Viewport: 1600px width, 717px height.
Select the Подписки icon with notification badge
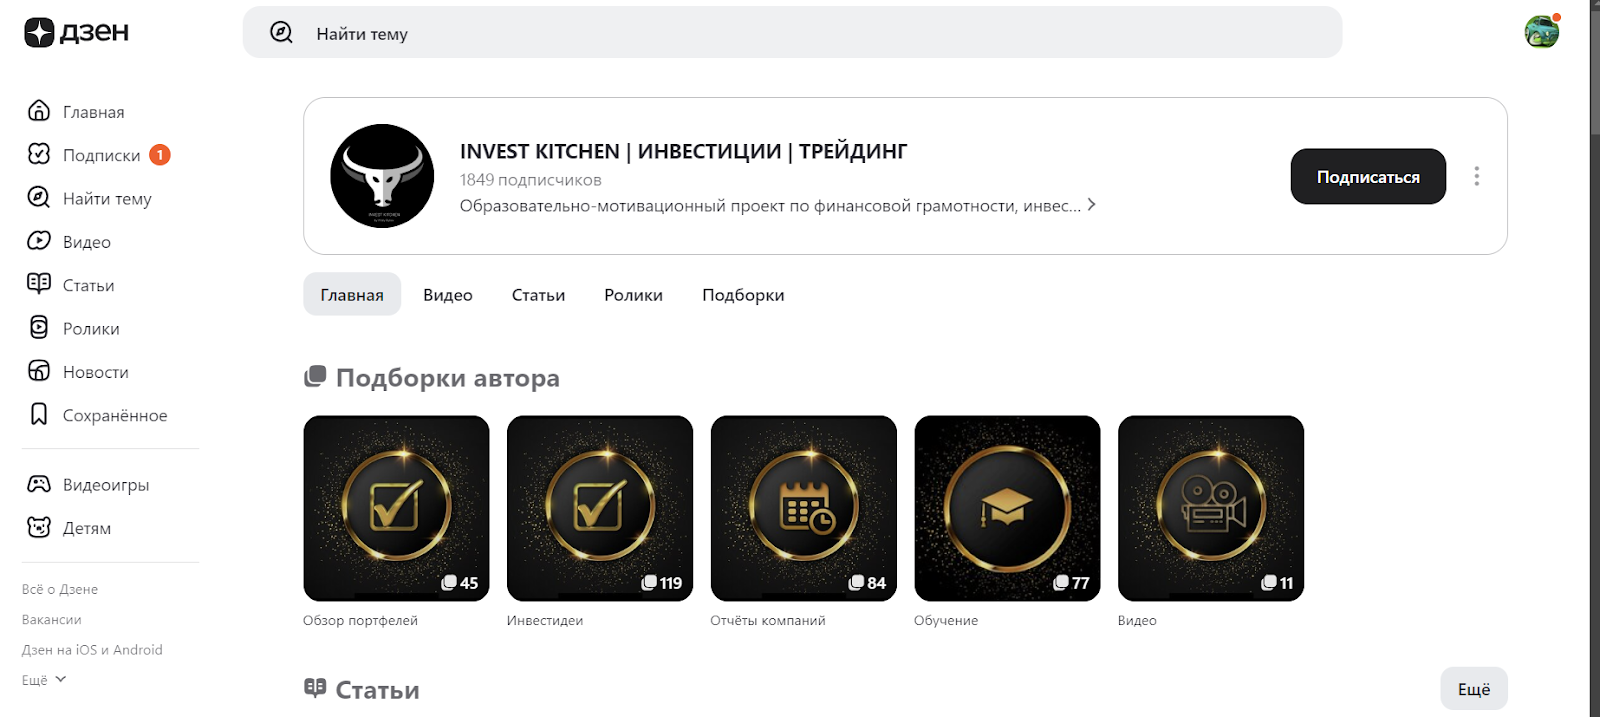point(39,155)
